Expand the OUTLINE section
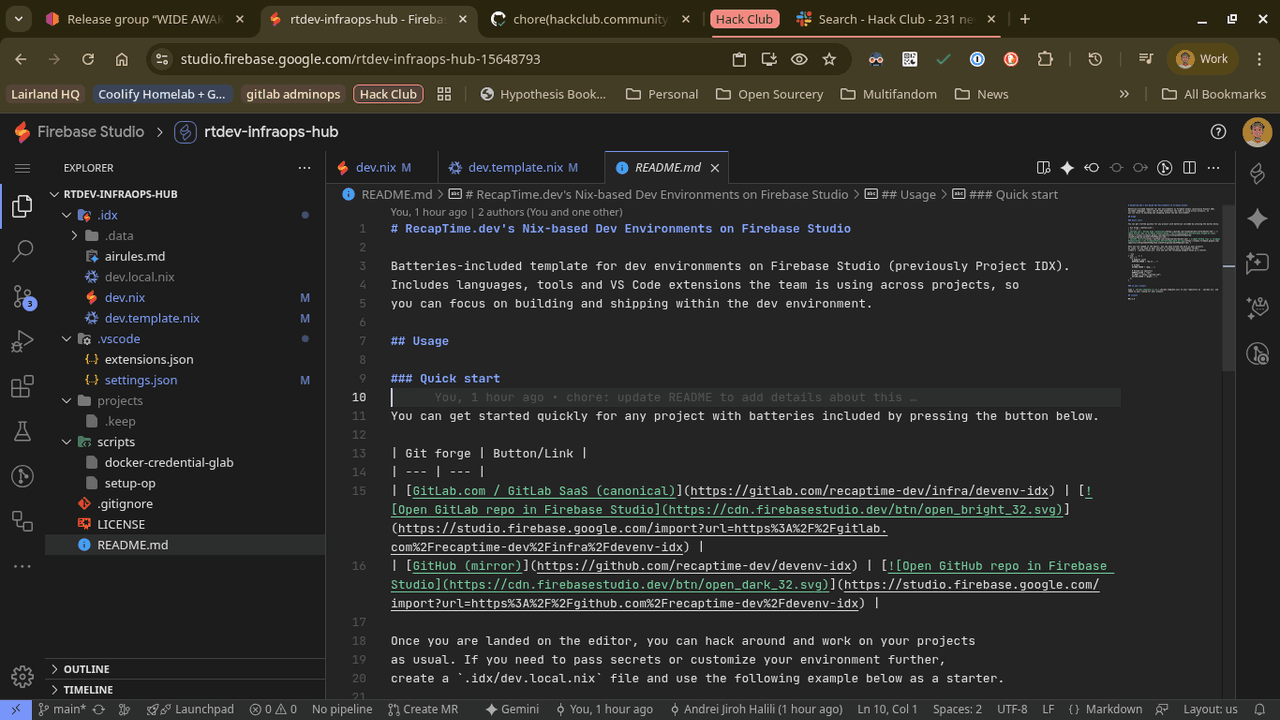The height and width of the screenshot is (720, 1280). [x=86, y=669]
